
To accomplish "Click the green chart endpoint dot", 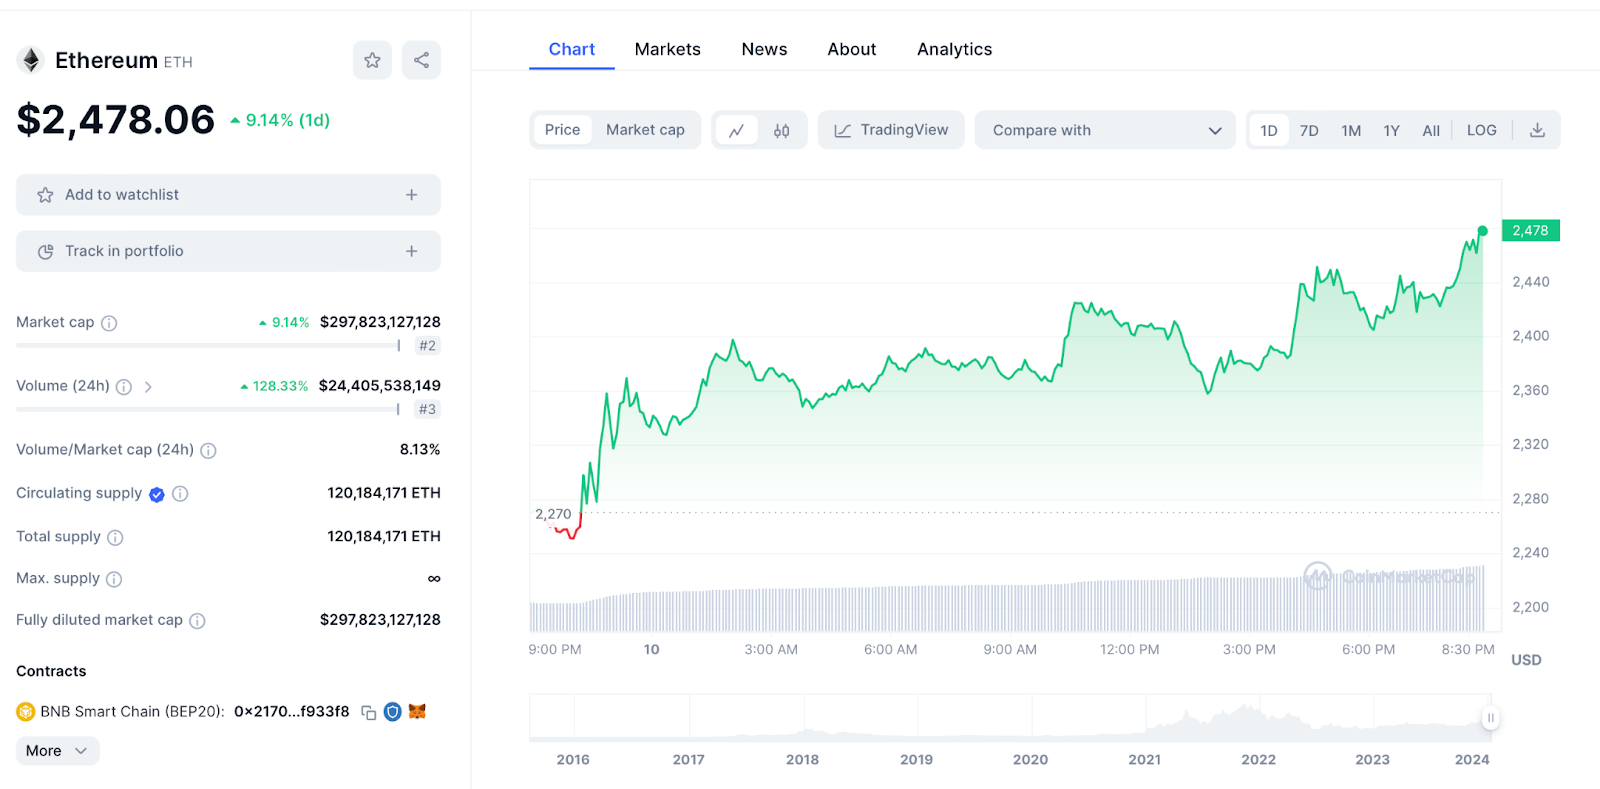I will [x=1482, y=231].
